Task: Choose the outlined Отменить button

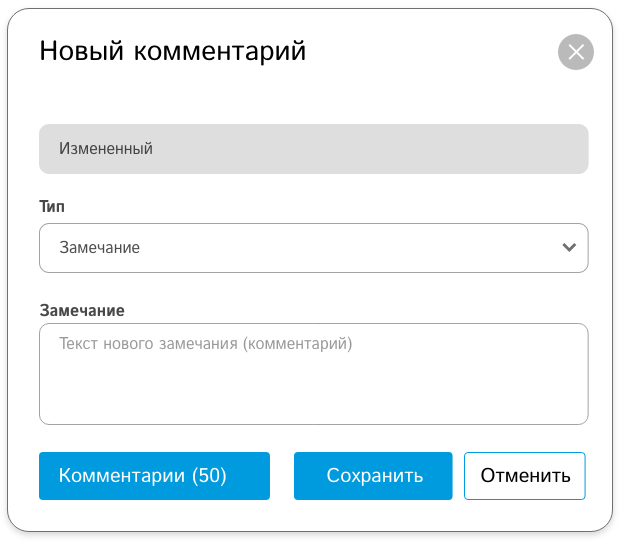Action: [x=525, y=476]
